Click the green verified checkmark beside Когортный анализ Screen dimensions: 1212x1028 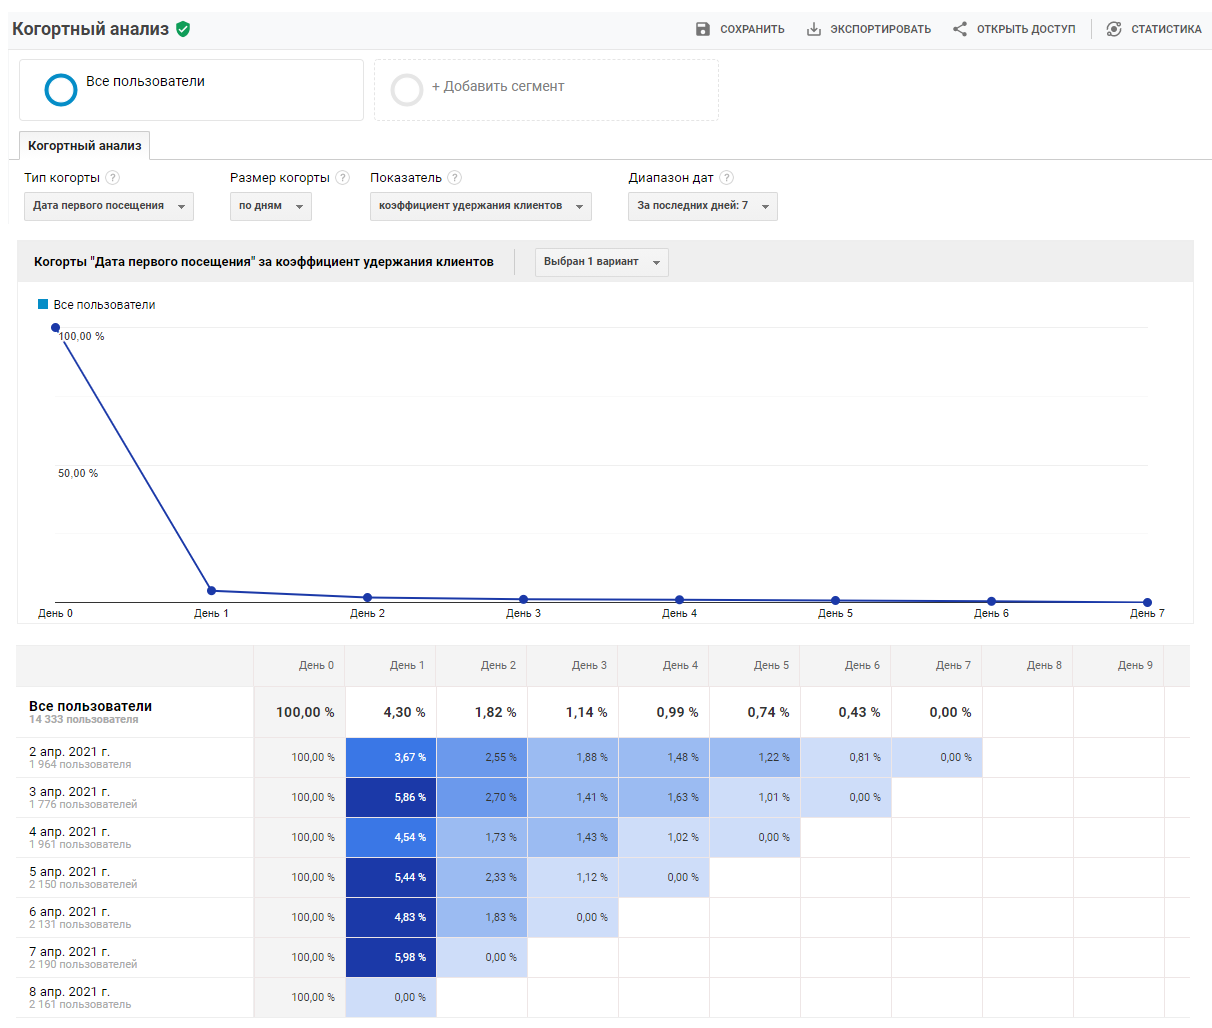coord(181,29)
